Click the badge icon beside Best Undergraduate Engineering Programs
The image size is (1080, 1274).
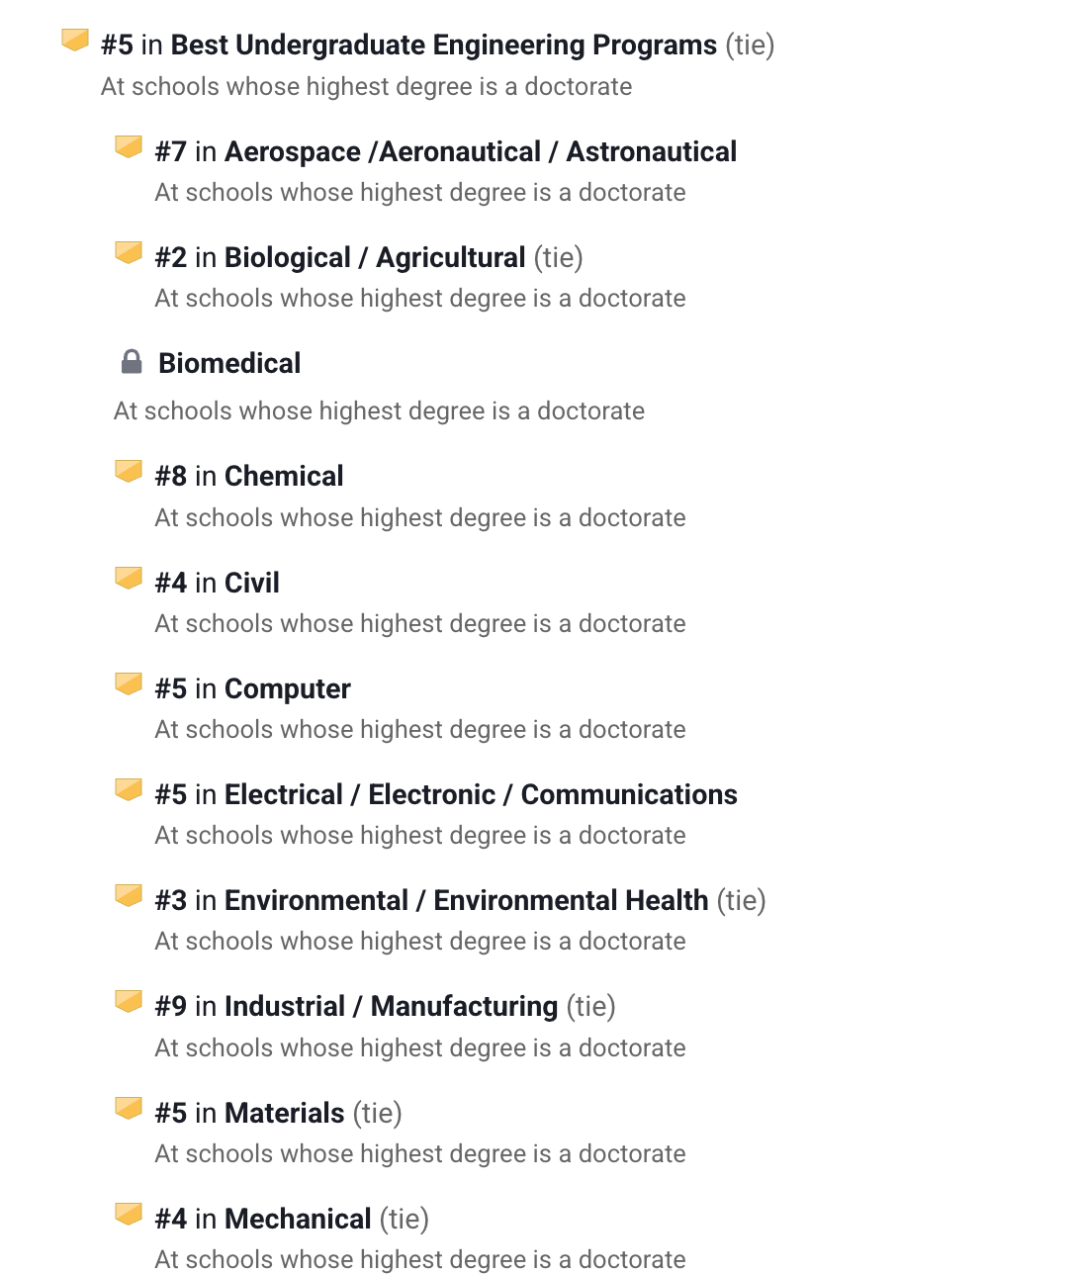pyautogui.click(x=75, y=40)
